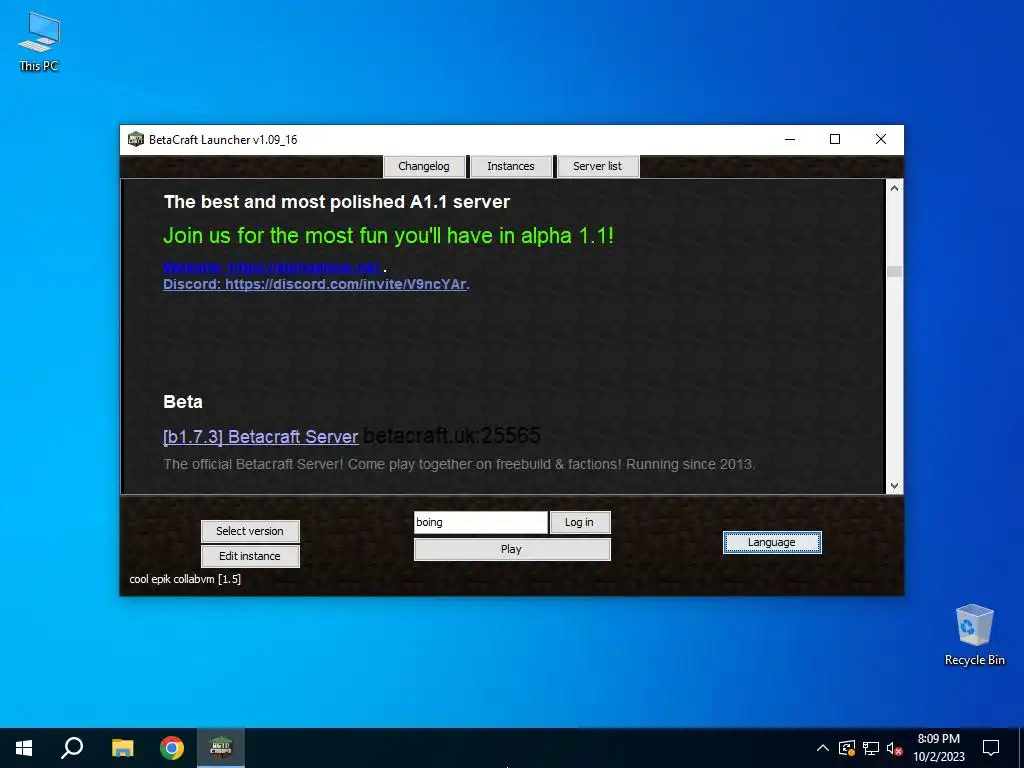Click the 'betacraft.uk:25565' server address

pos(452,436)
